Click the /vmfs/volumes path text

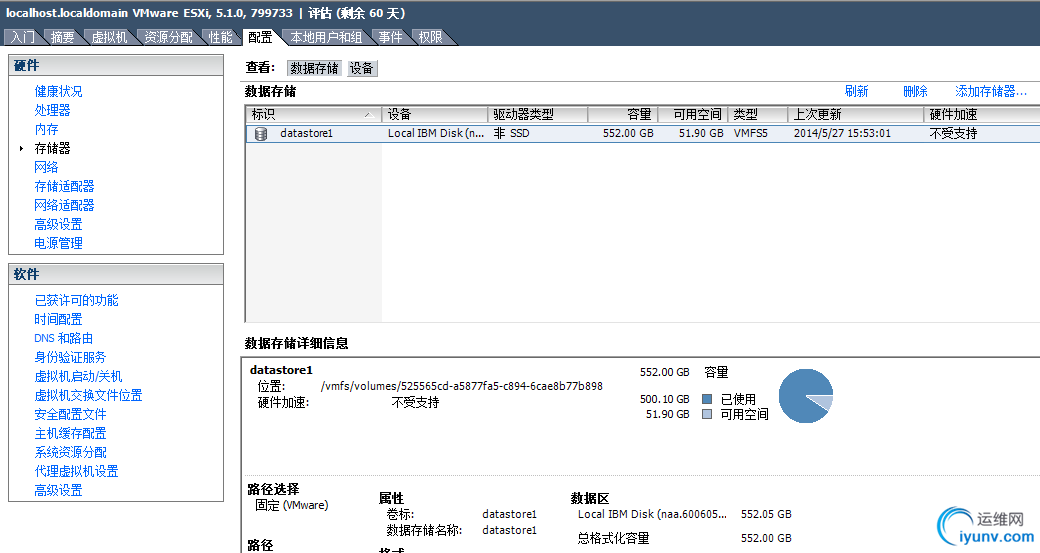(x=462, y=386)
